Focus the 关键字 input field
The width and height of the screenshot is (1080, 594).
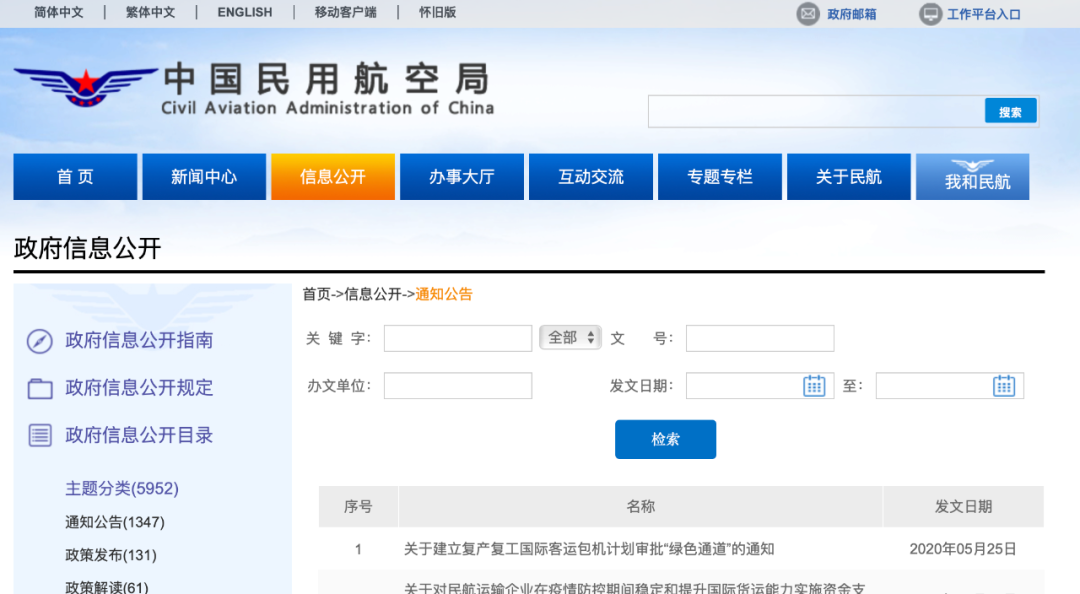tap(458, 338)
